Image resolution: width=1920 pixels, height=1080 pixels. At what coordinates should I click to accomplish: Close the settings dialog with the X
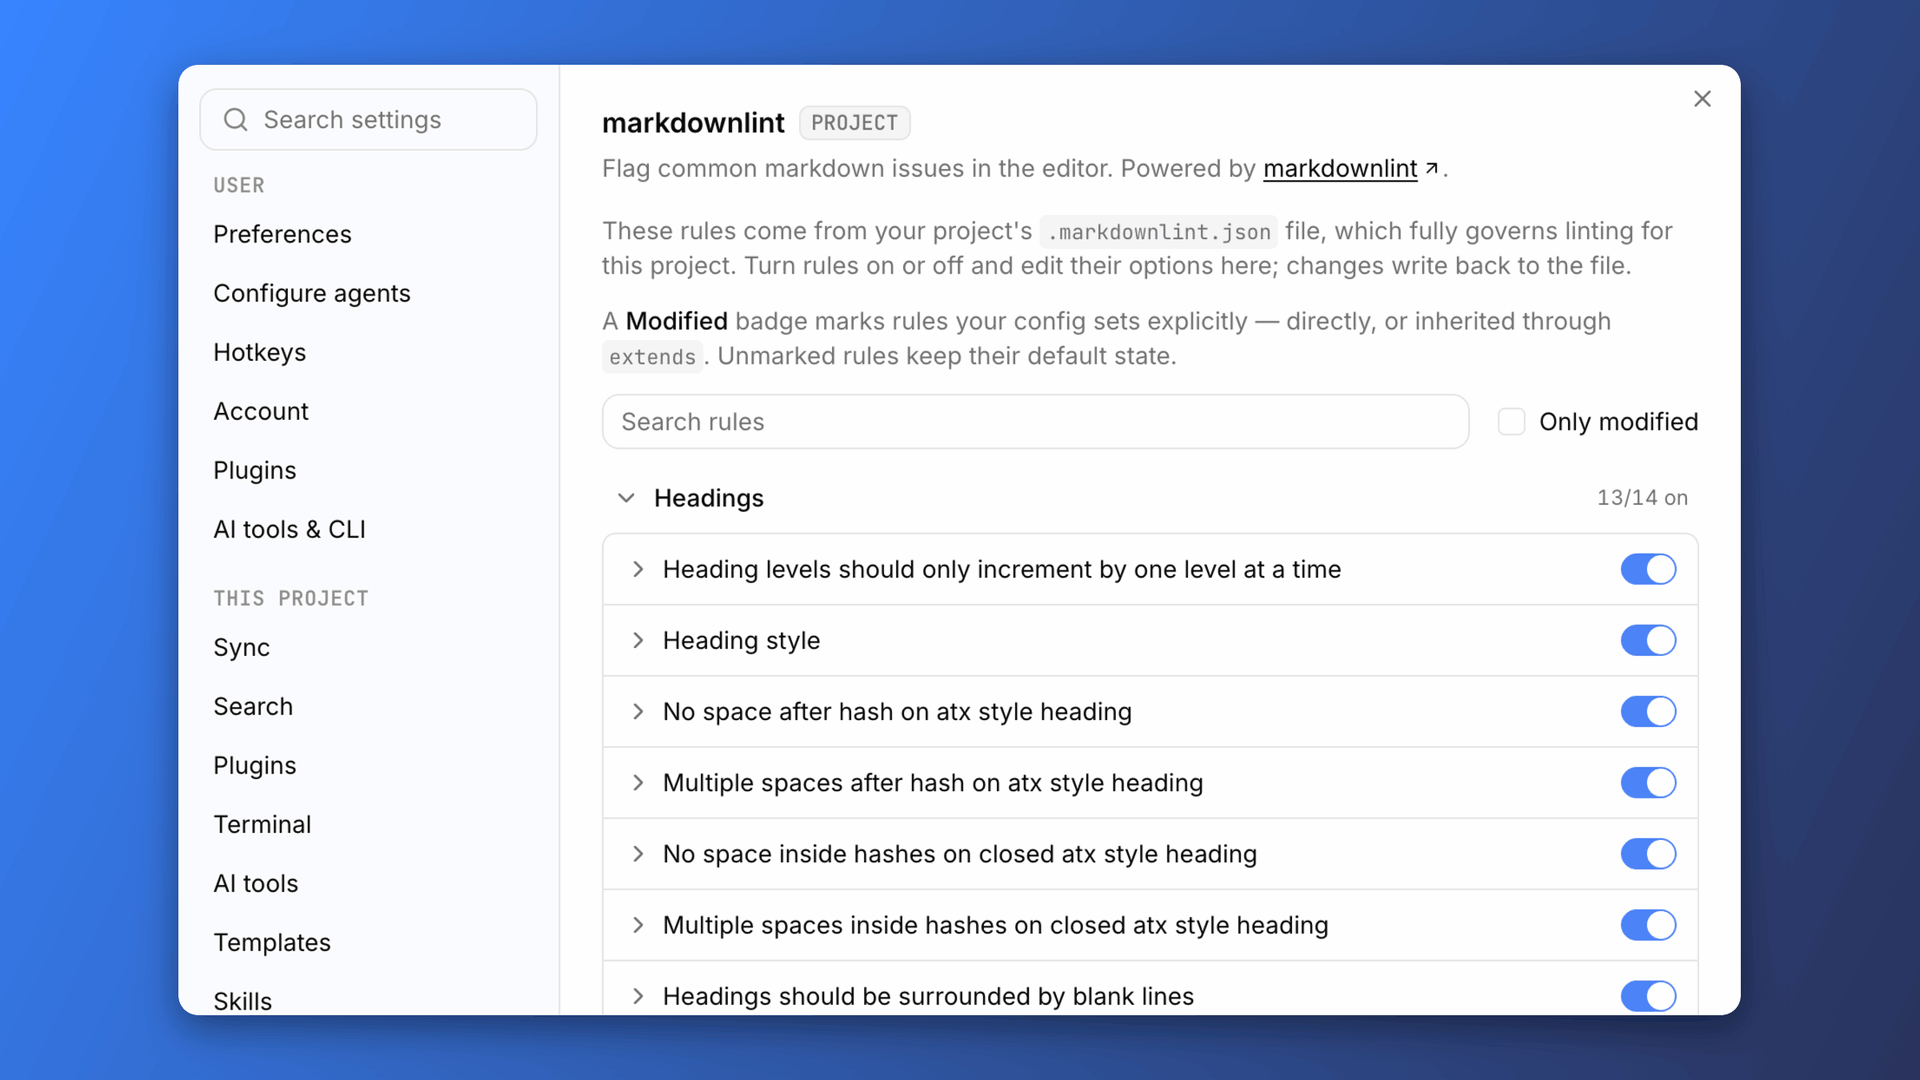point(1702,99)
